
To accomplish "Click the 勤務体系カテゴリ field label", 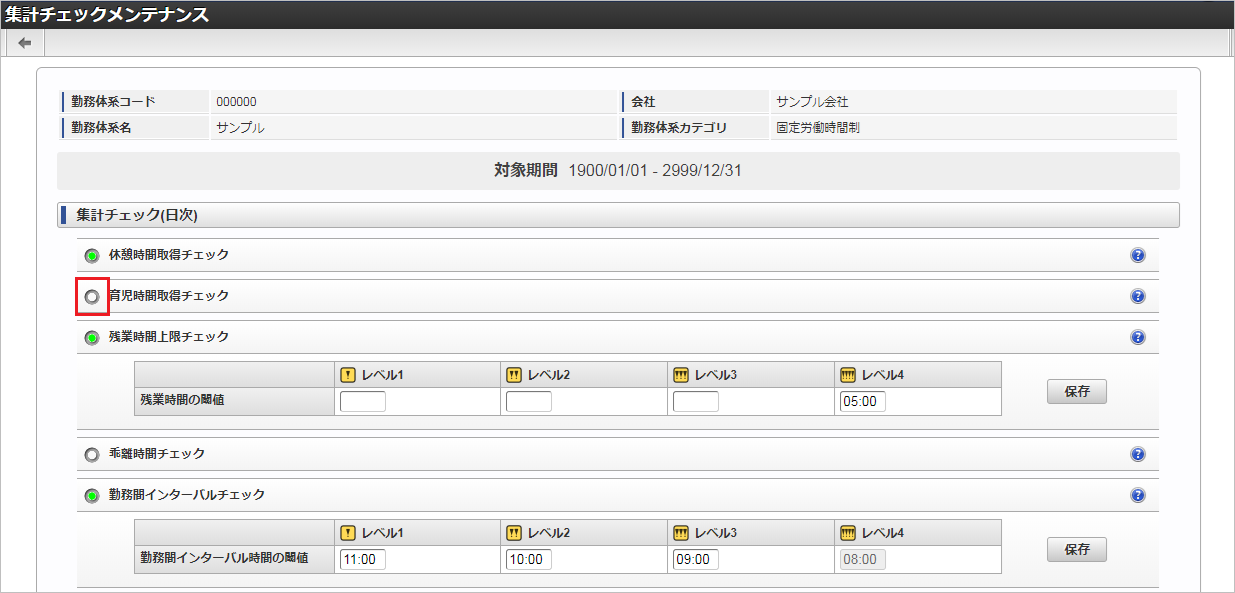I will click(x=679, y=128).
